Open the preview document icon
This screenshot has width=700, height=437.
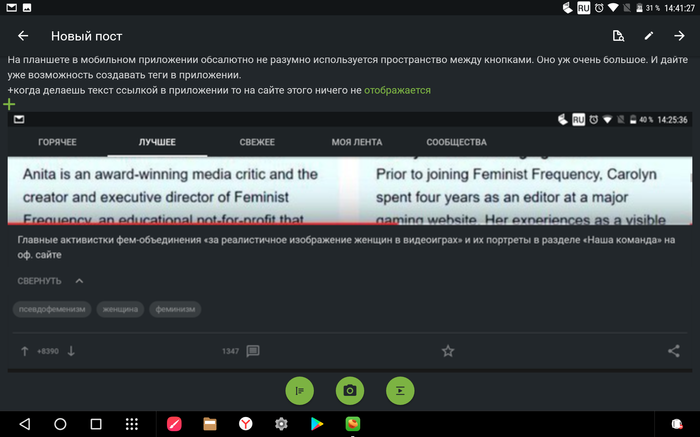[618, 36]
